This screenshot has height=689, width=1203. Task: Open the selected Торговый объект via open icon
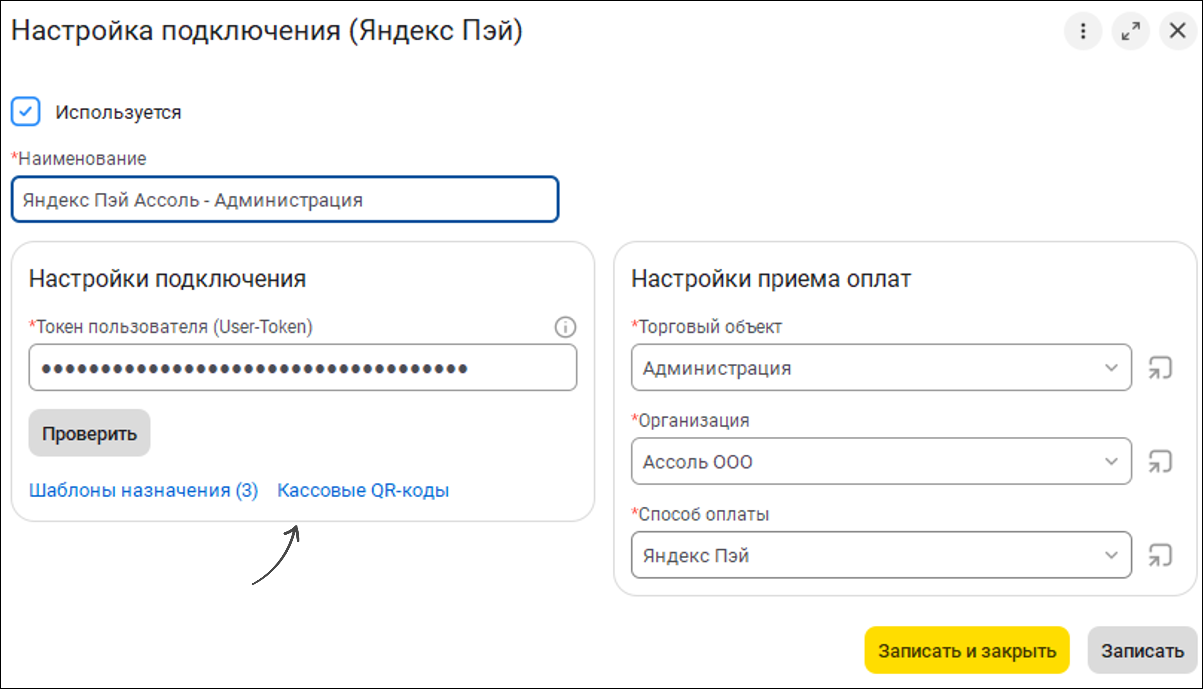tap(1159, 368)
